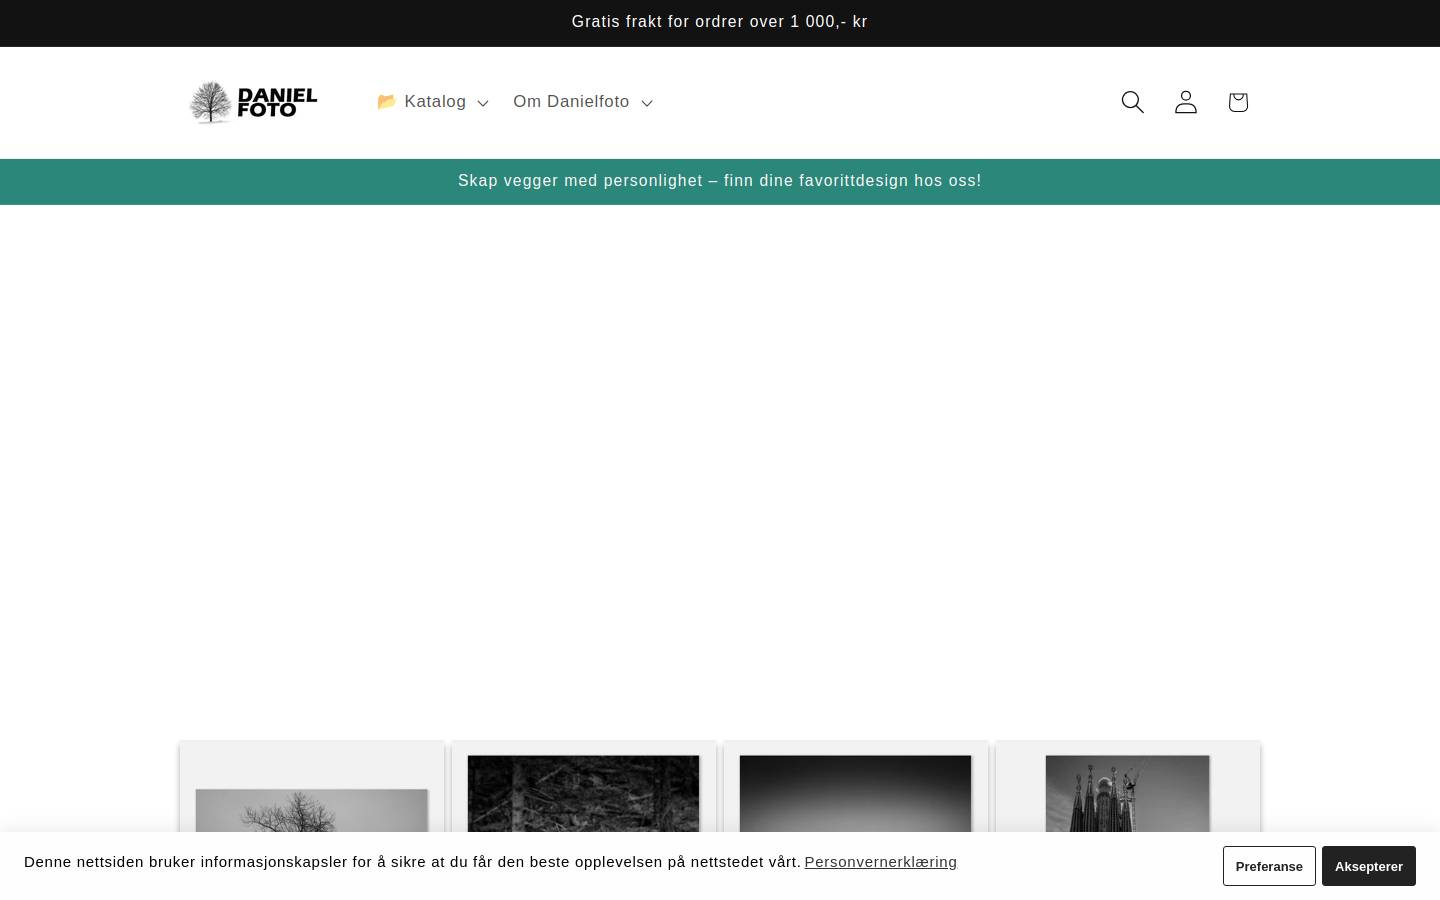The height and width of the screenshot is (900, 1440).
Task: Open the Personvernerklæring link
Action: point(880,862)
